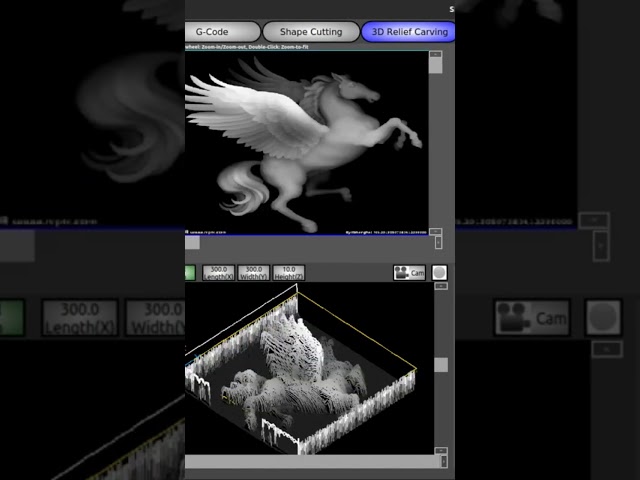Click the 'Double-Click: Zoom-to-fit' hint text
640x480 pixels.
(278, 47)
